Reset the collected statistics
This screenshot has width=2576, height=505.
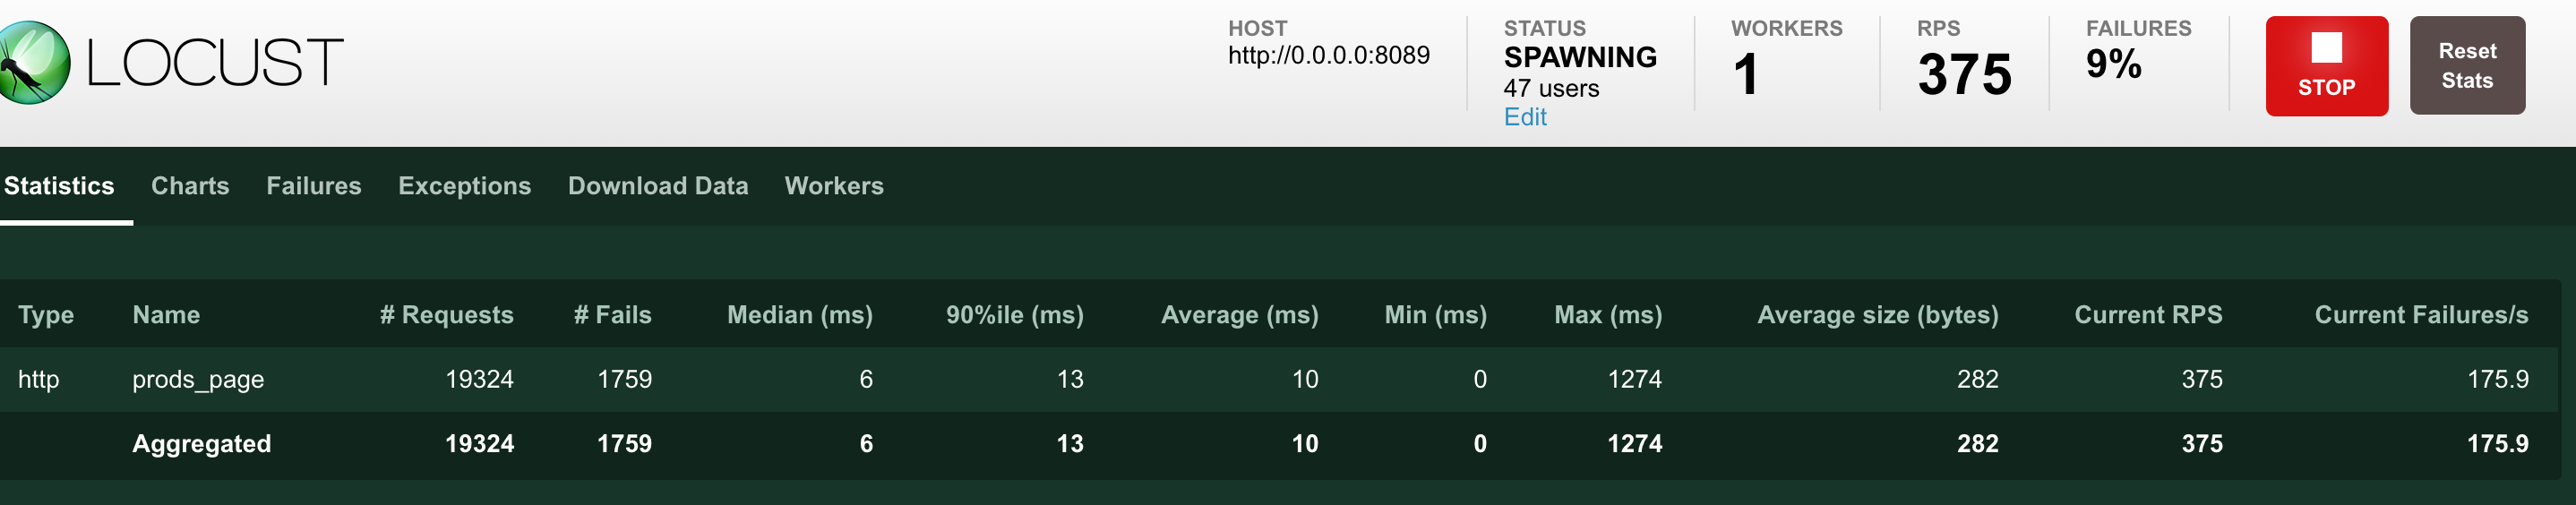(2467, 66)
